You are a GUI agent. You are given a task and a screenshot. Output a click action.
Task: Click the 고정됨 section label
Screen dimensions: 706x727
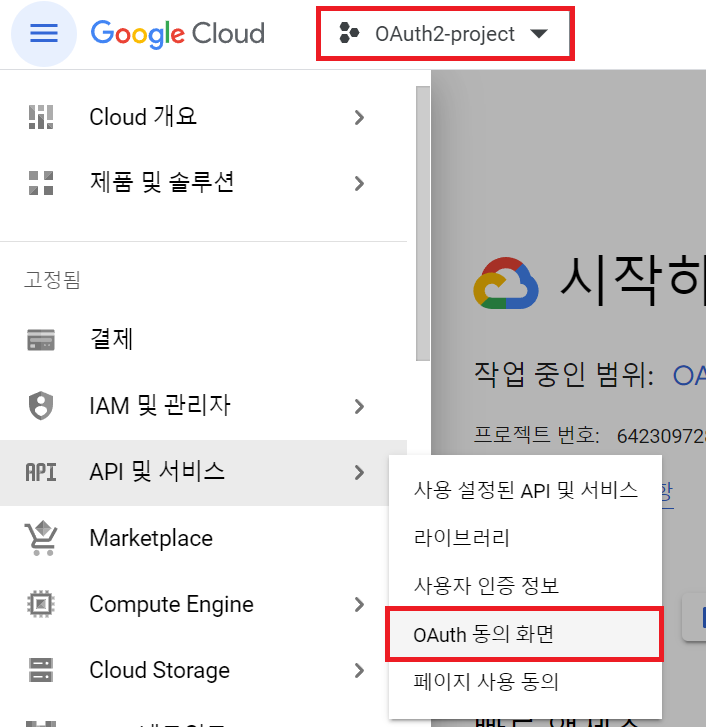tap(52, 280)
